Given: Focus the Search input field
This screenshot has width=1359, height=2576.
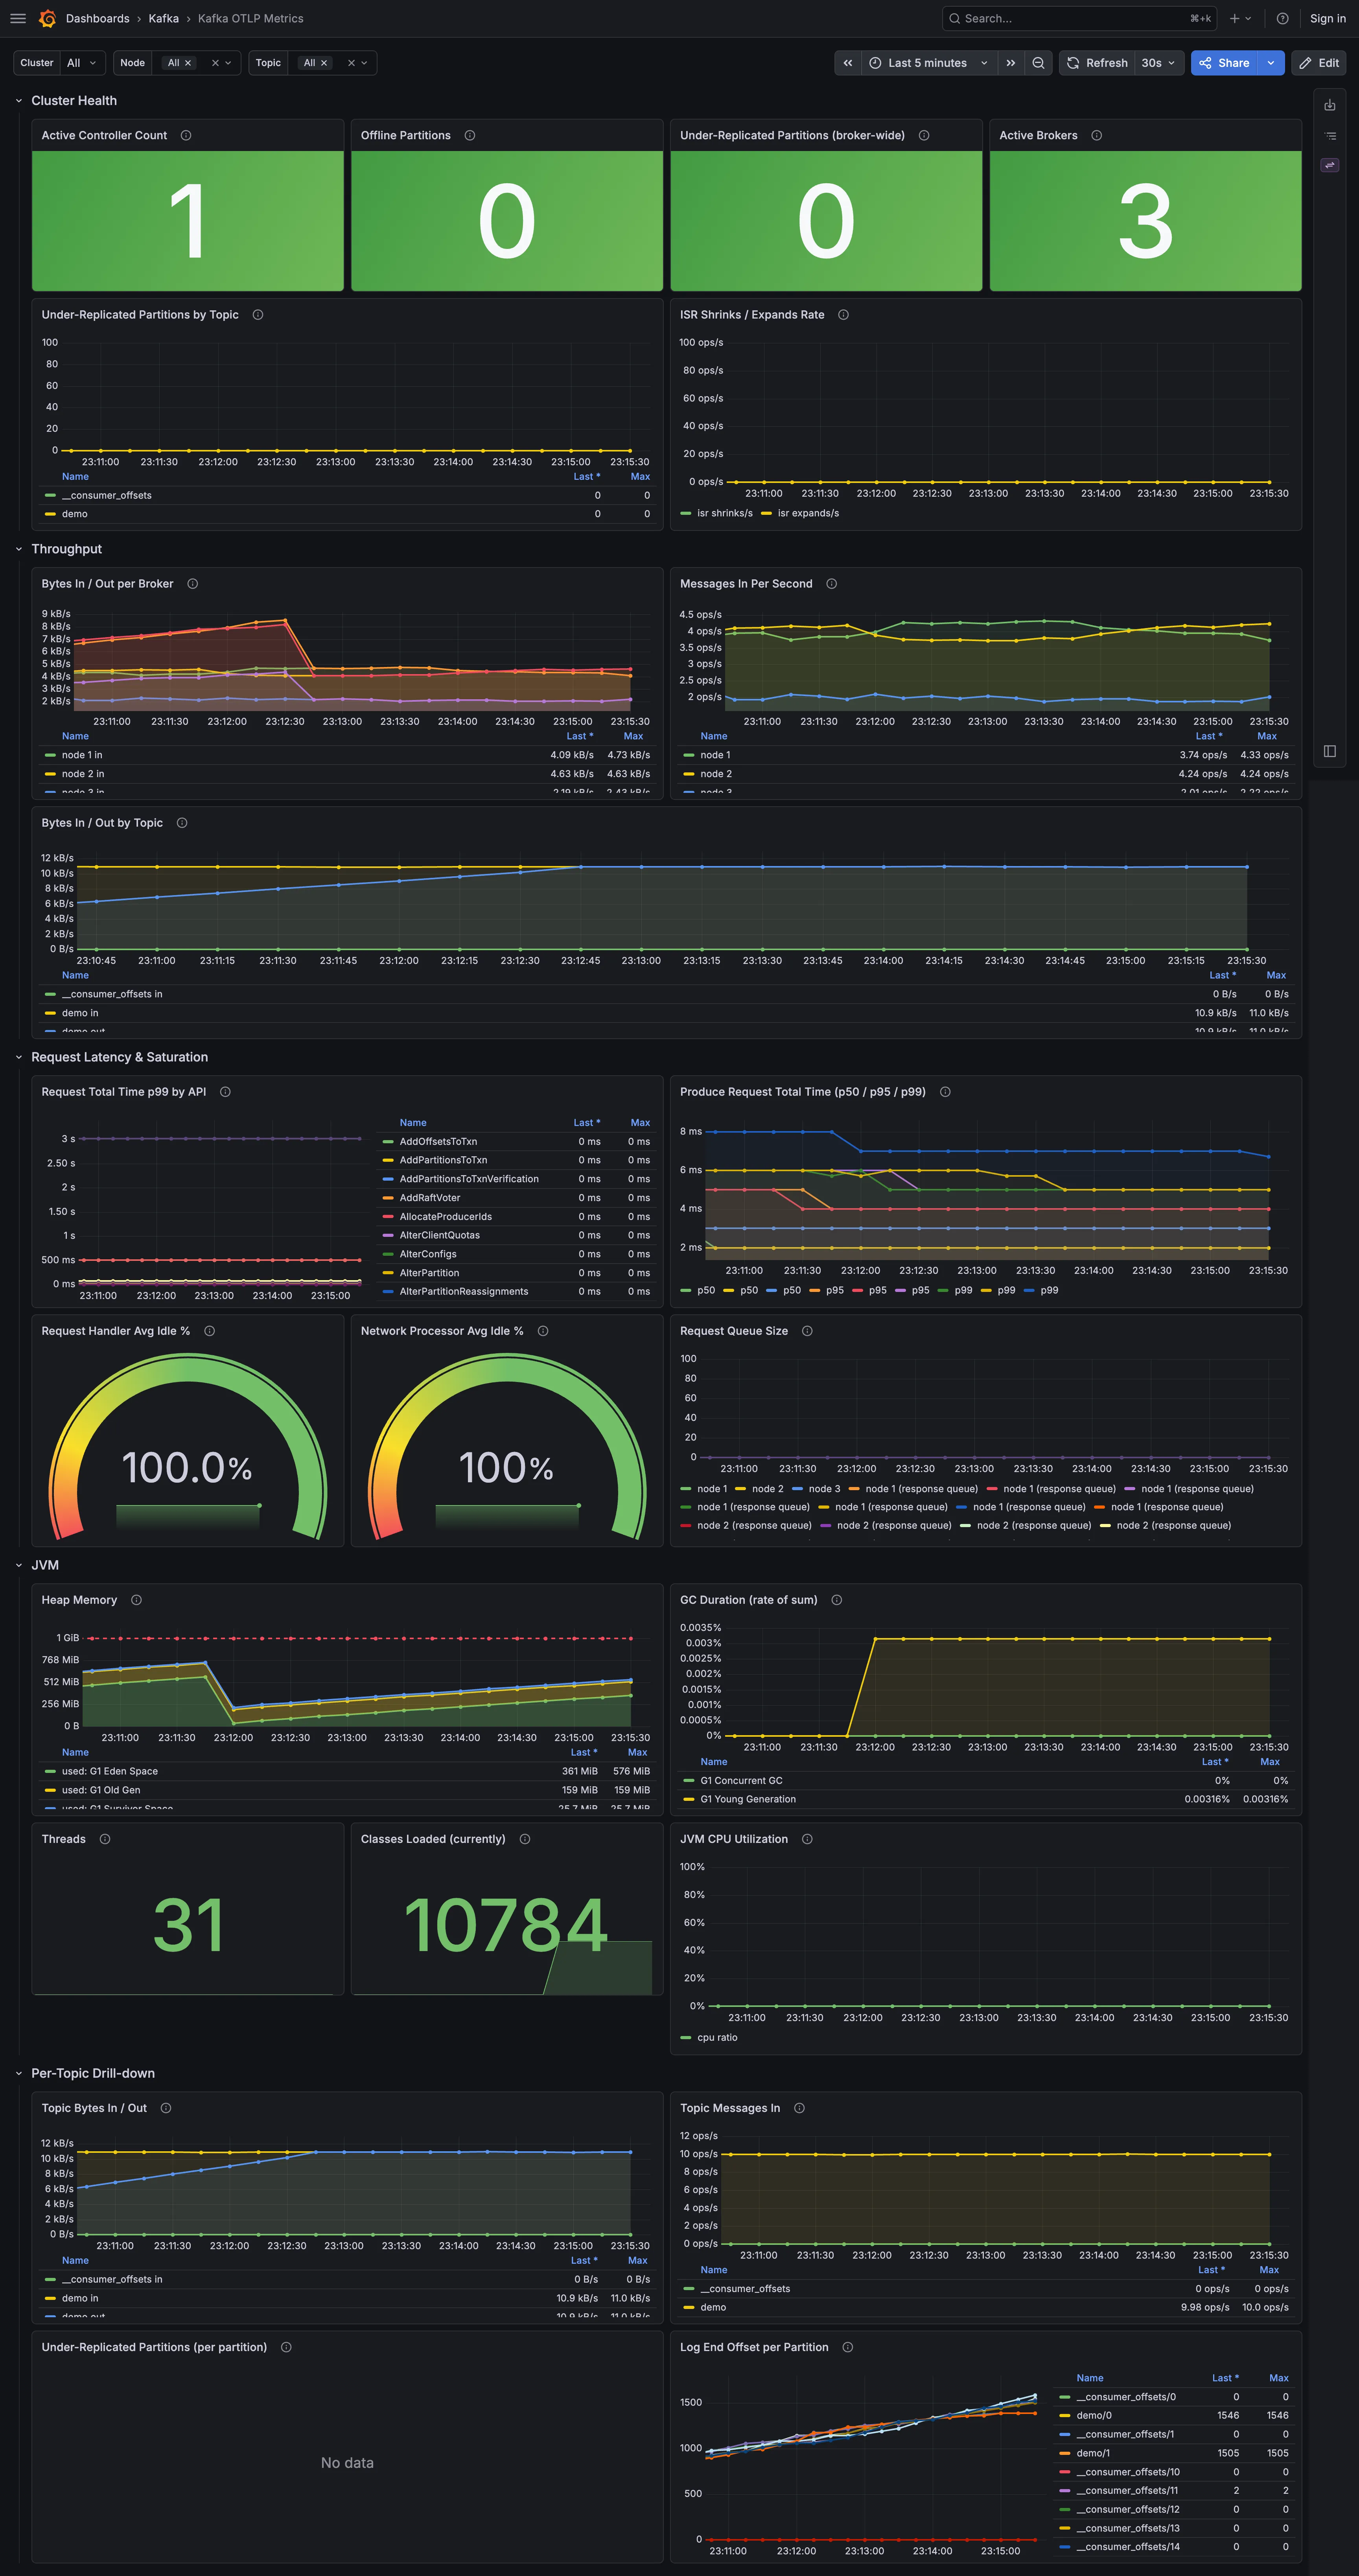Looking at the screenshot, I should coord(1079,18).
